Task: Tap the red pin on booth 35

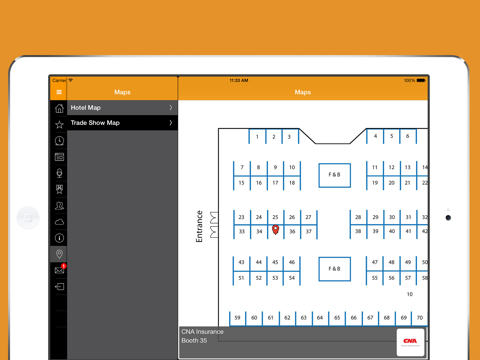Action: pos(275,230)
